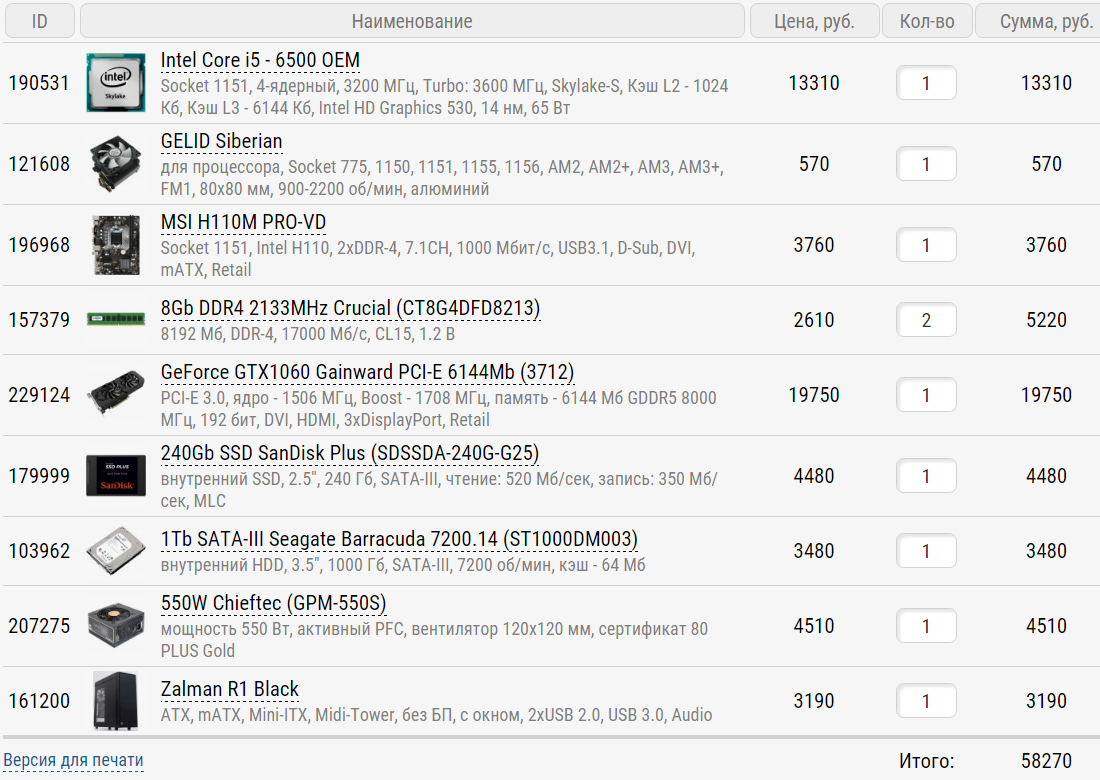Open the 1Tb SATA-III Seagate Barracuda link
The image size is (1100, 780).
[399, 539]
